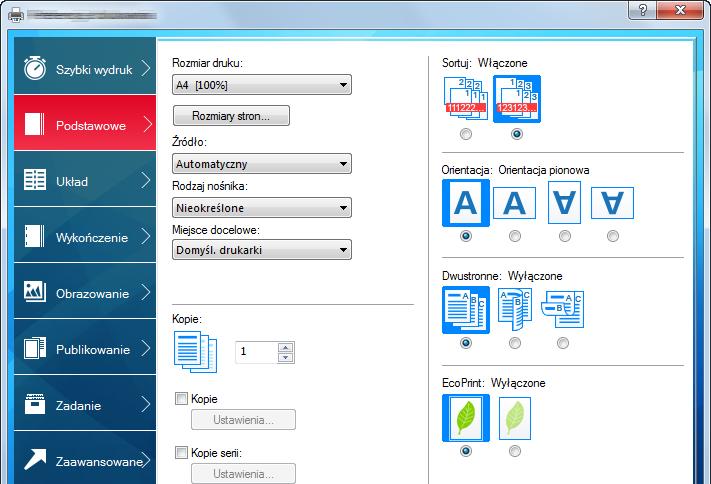The width and height of the screenshot is (711, 484).
Task: Switch to the Układ tab
Action: 85,179
